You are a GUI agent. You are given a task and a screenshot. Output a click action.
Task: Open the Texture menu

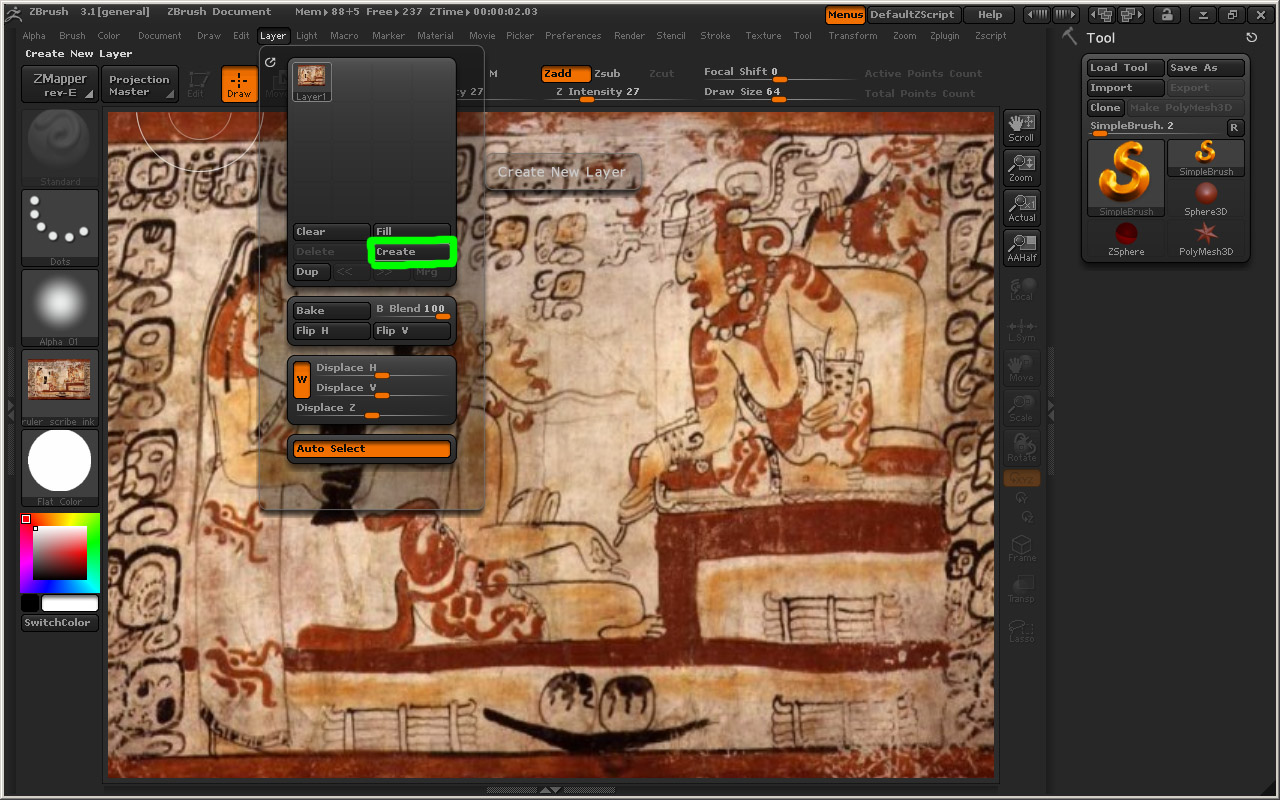coord(763,35)
